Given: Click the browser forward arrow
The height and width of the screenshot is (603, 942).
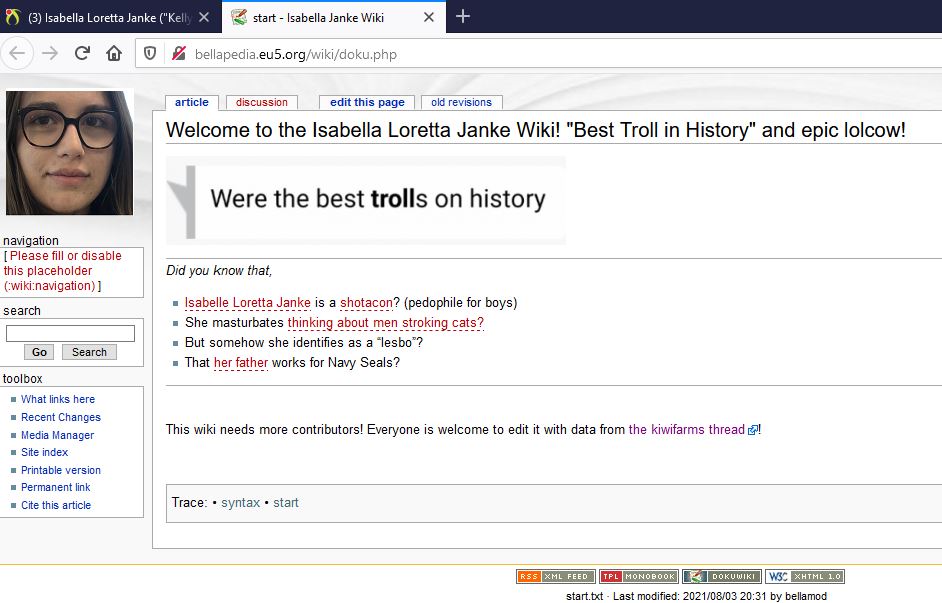Looking at the screenshot, I should [x=50, y=53].
